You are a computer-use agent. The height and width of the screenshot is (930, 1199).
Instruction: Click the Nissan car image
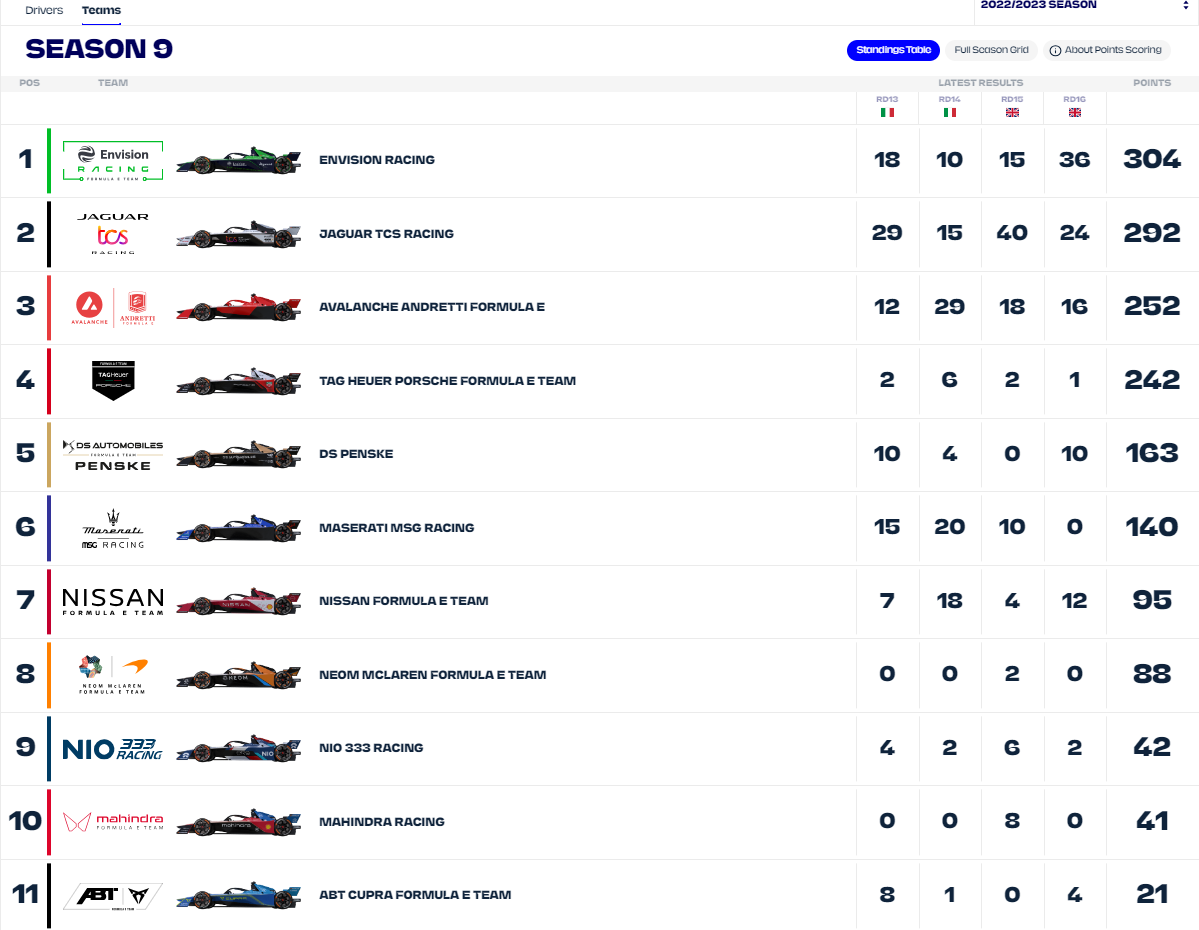pos(239,601)
